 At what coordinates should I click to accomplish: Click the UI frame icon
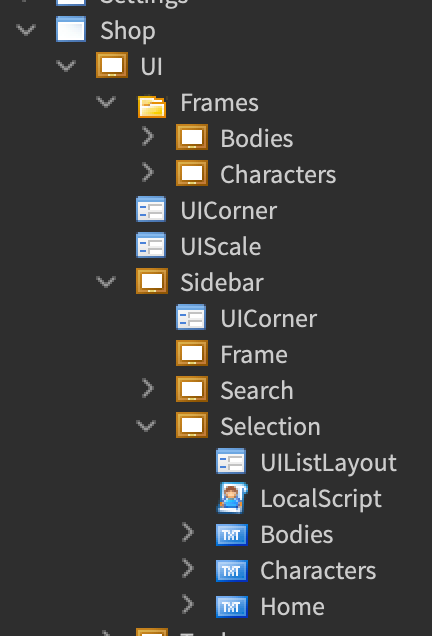pyautogui.click(x=112, y=65)
